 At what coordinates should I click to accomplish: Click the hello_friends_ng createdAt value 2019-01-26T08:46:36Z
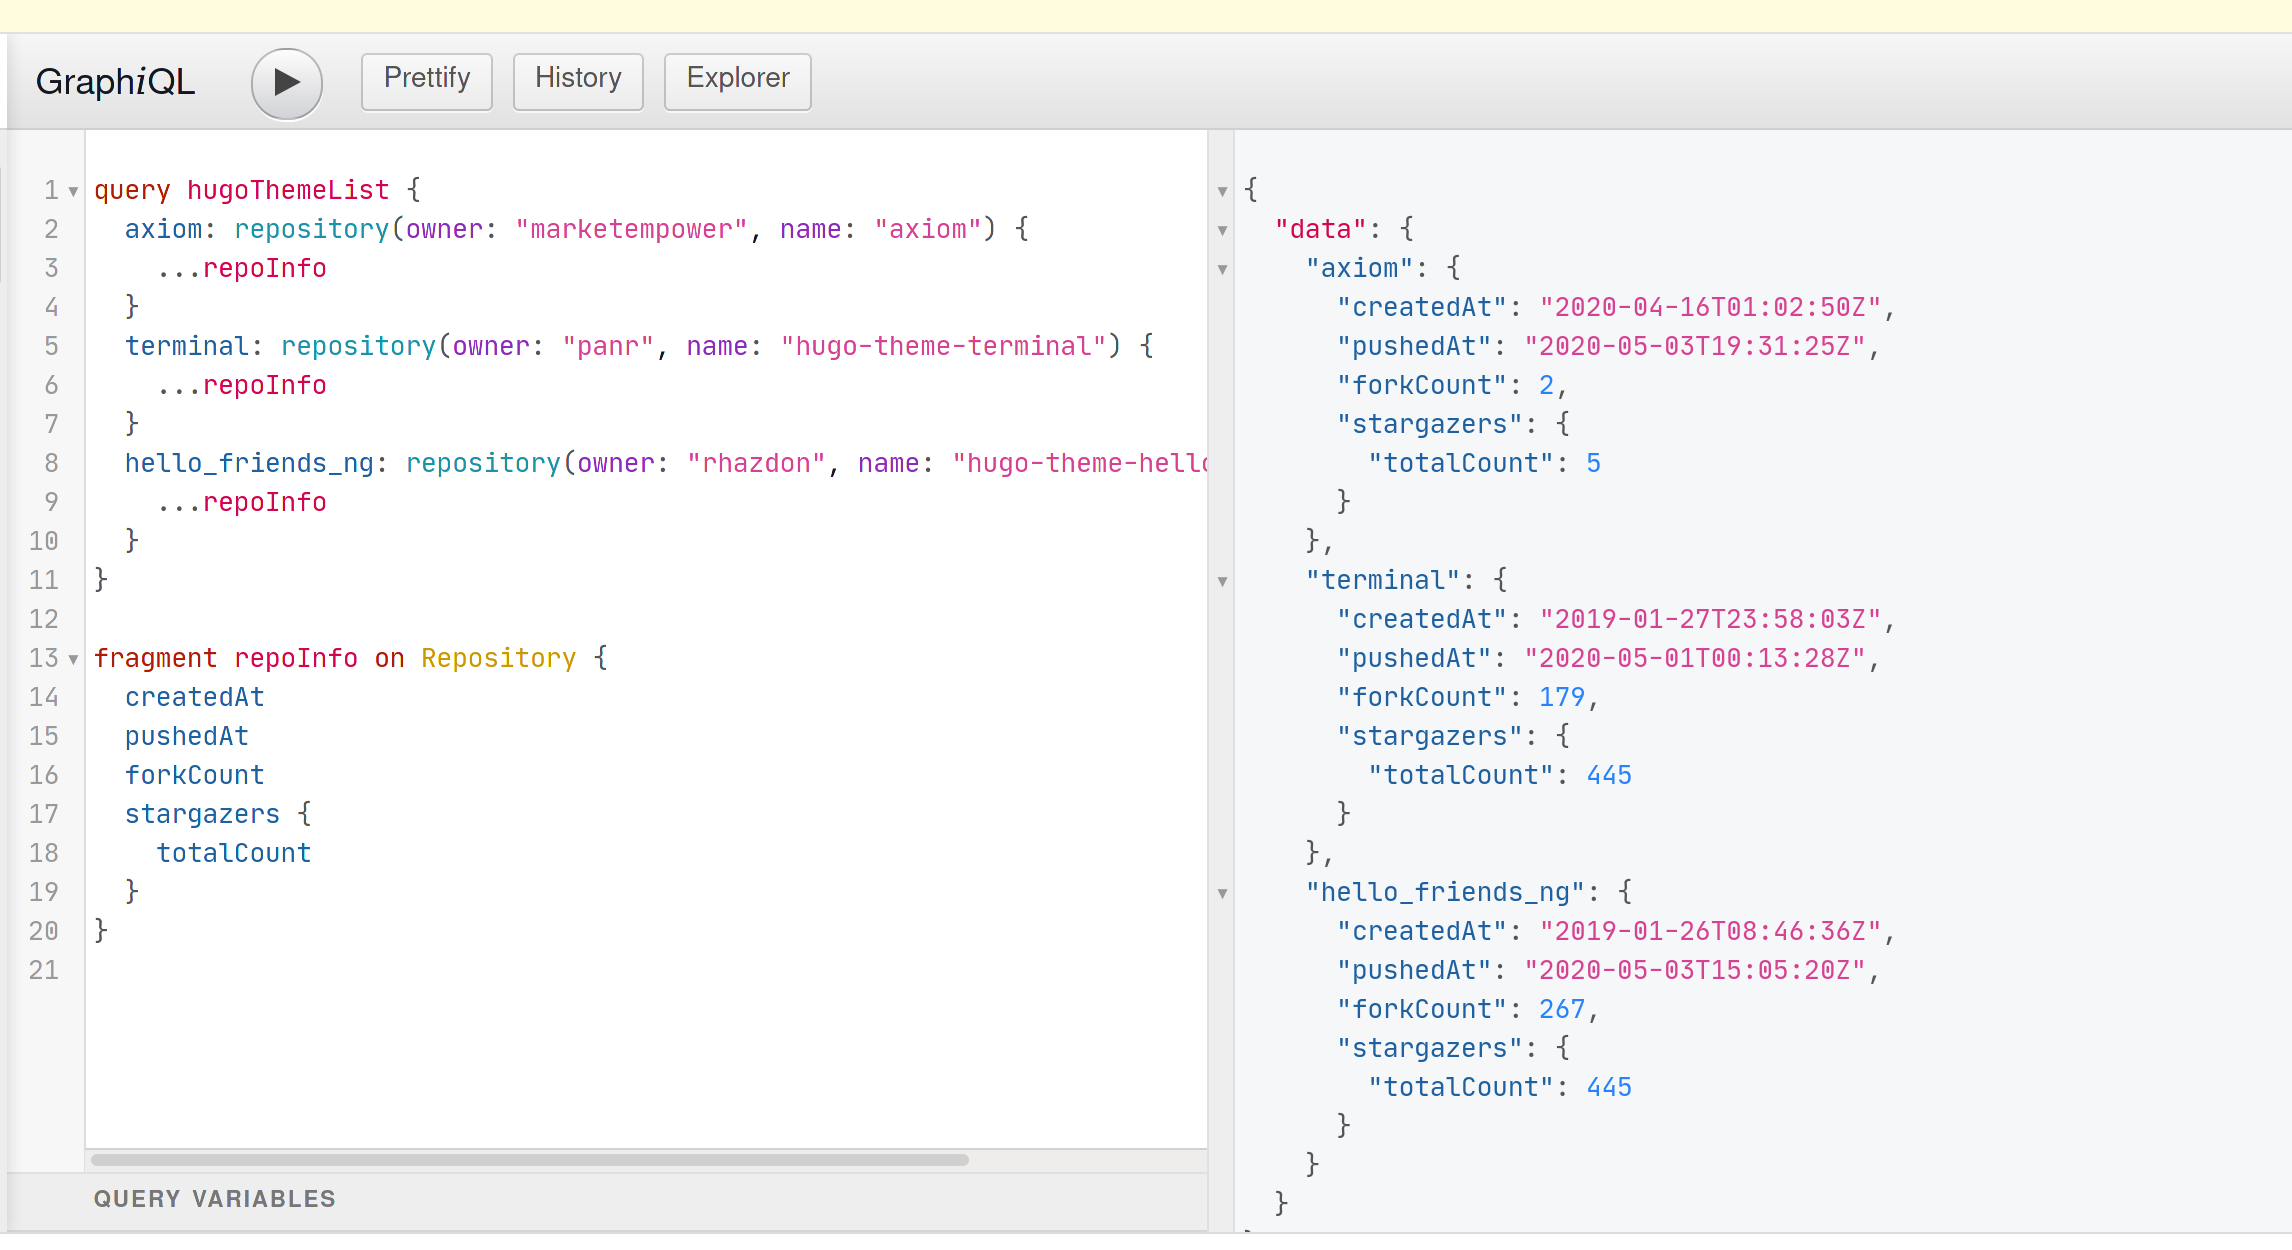click(1711, 931)
